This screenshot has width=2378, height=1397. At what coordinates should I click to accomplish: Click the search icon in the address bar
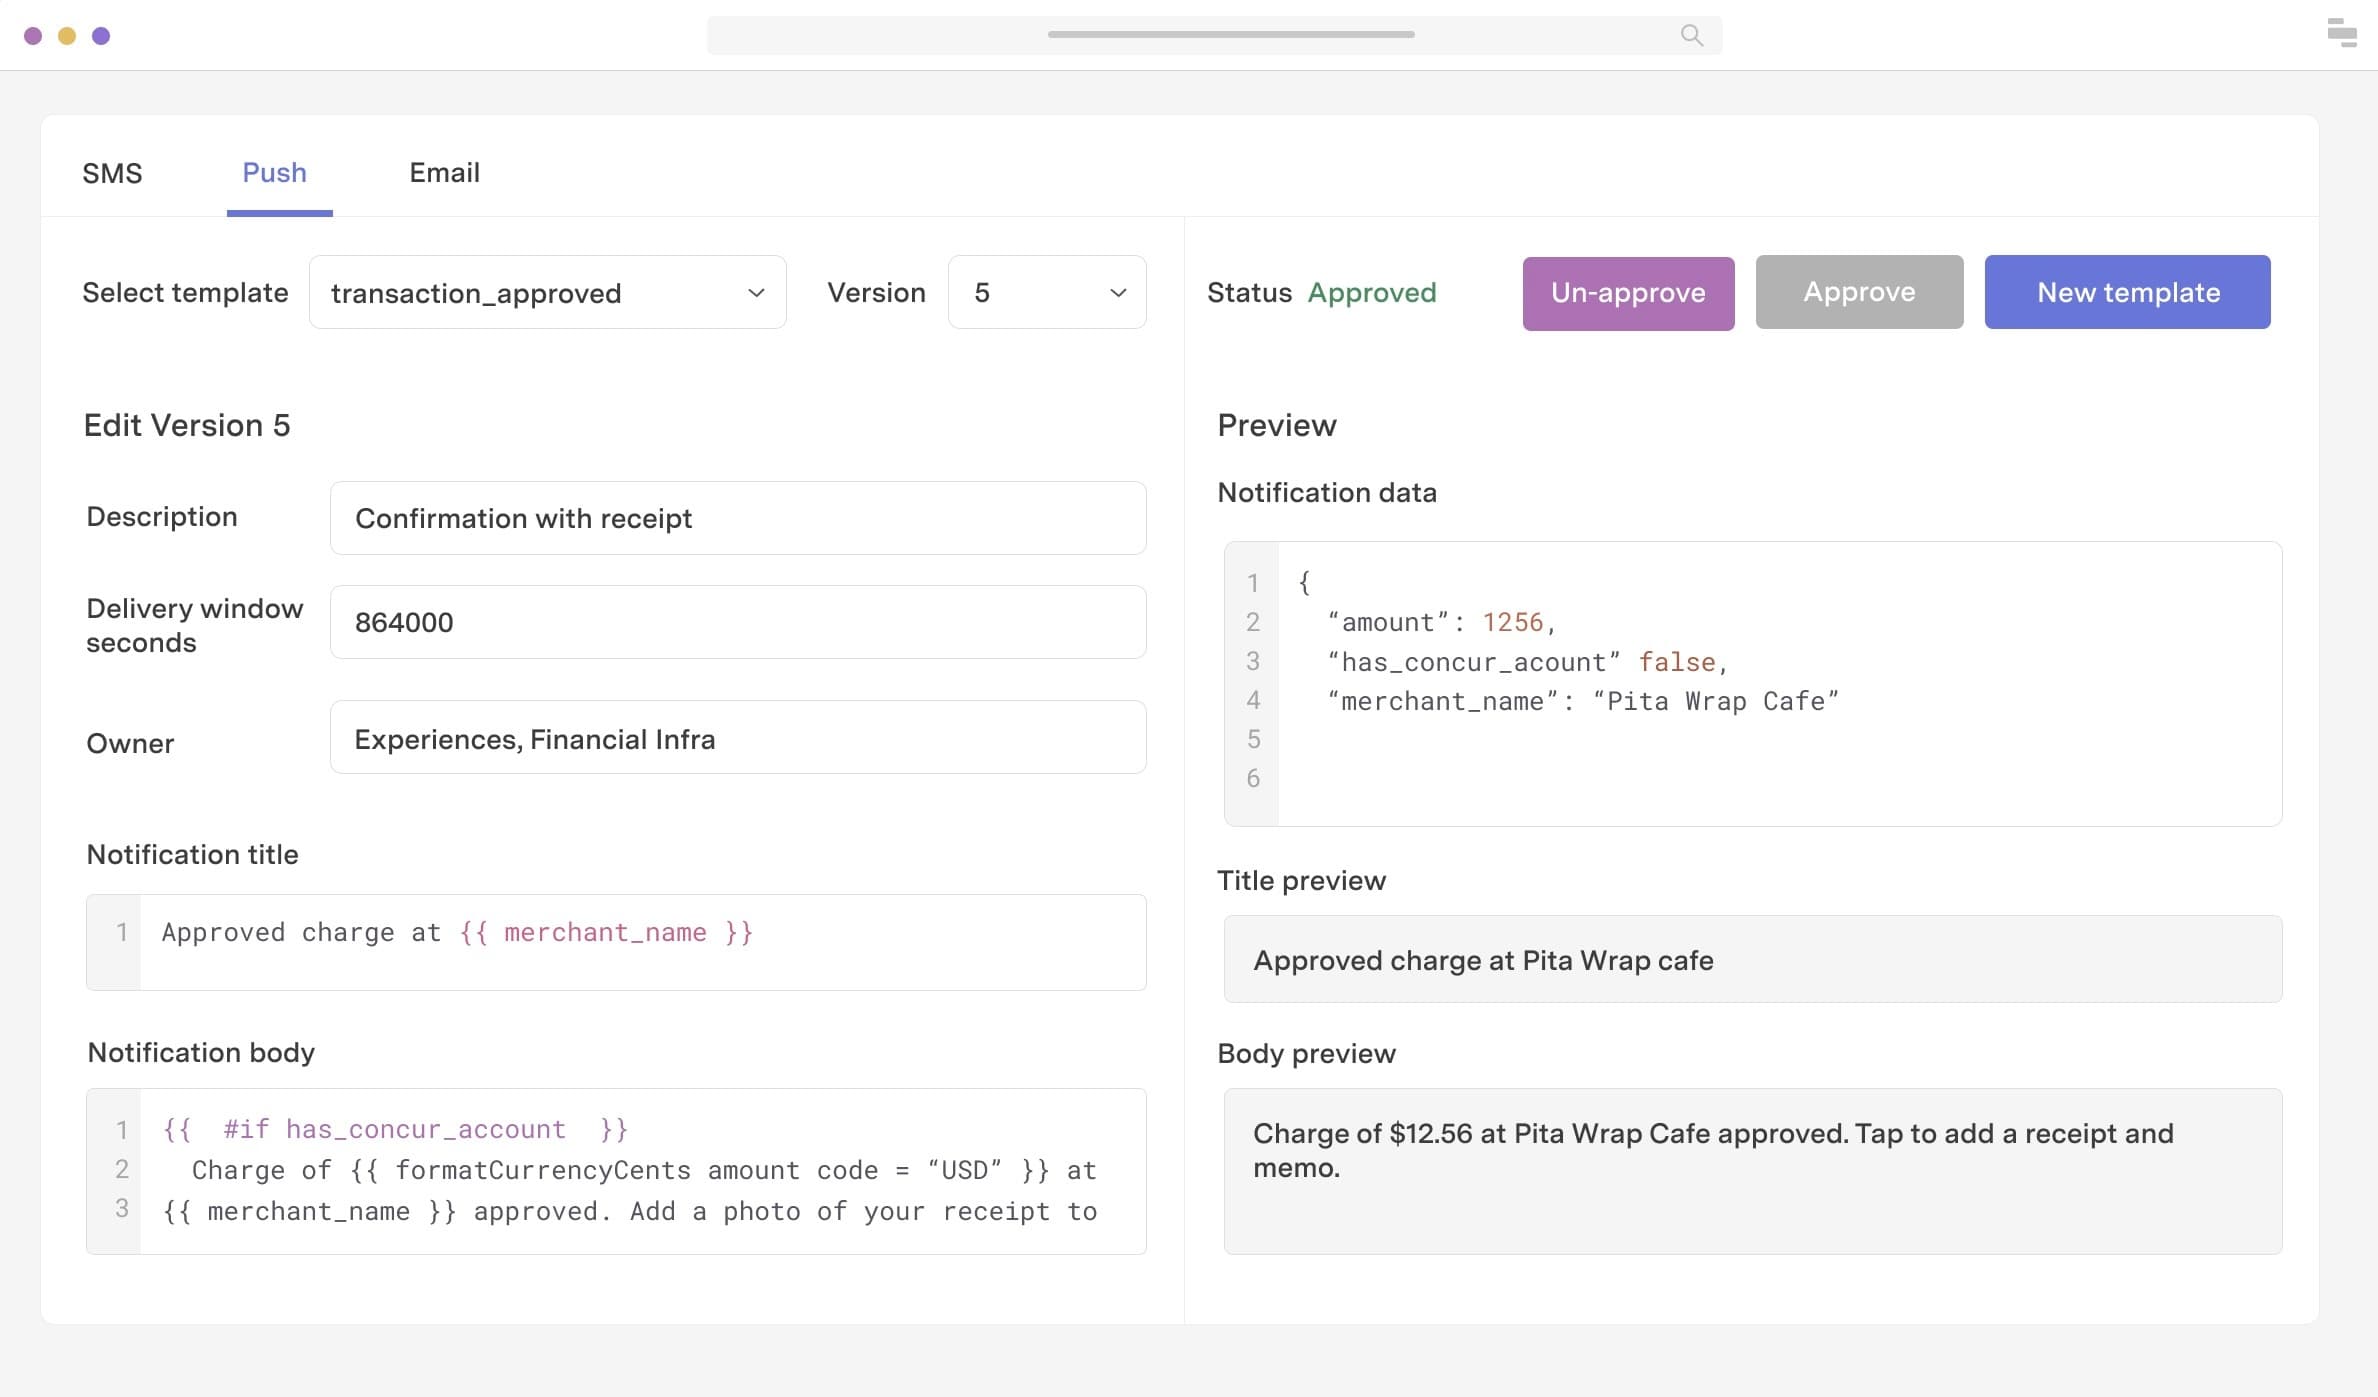(x=1690, y=34)
